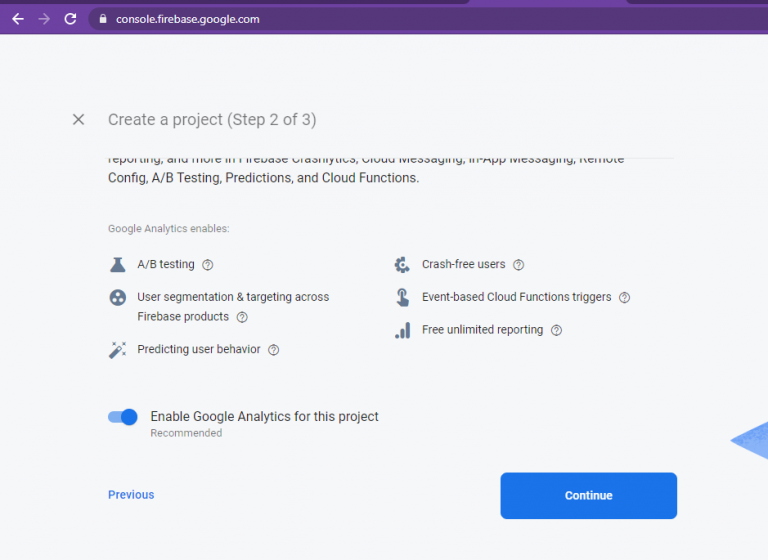
Task: Click the 'A/B testing' text
Action: [x=166, y=265]
